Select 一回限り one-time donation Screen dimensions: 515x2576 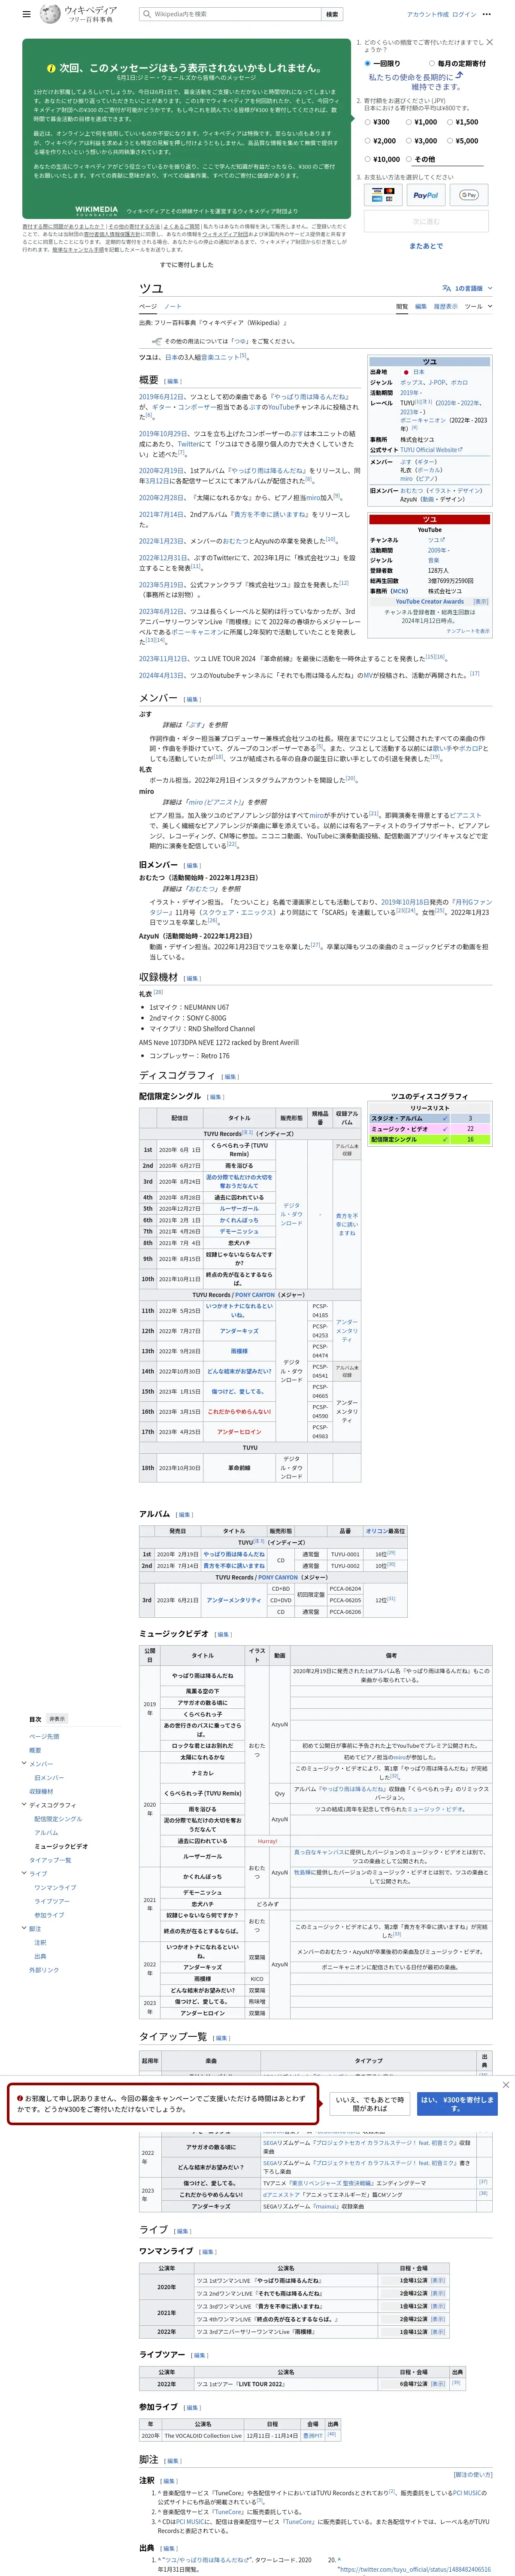tap(368, 63)
